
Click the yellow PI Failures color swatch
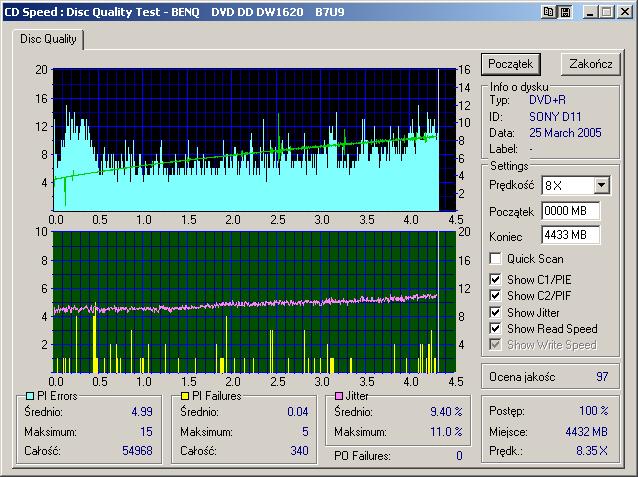tap(185, 396)
